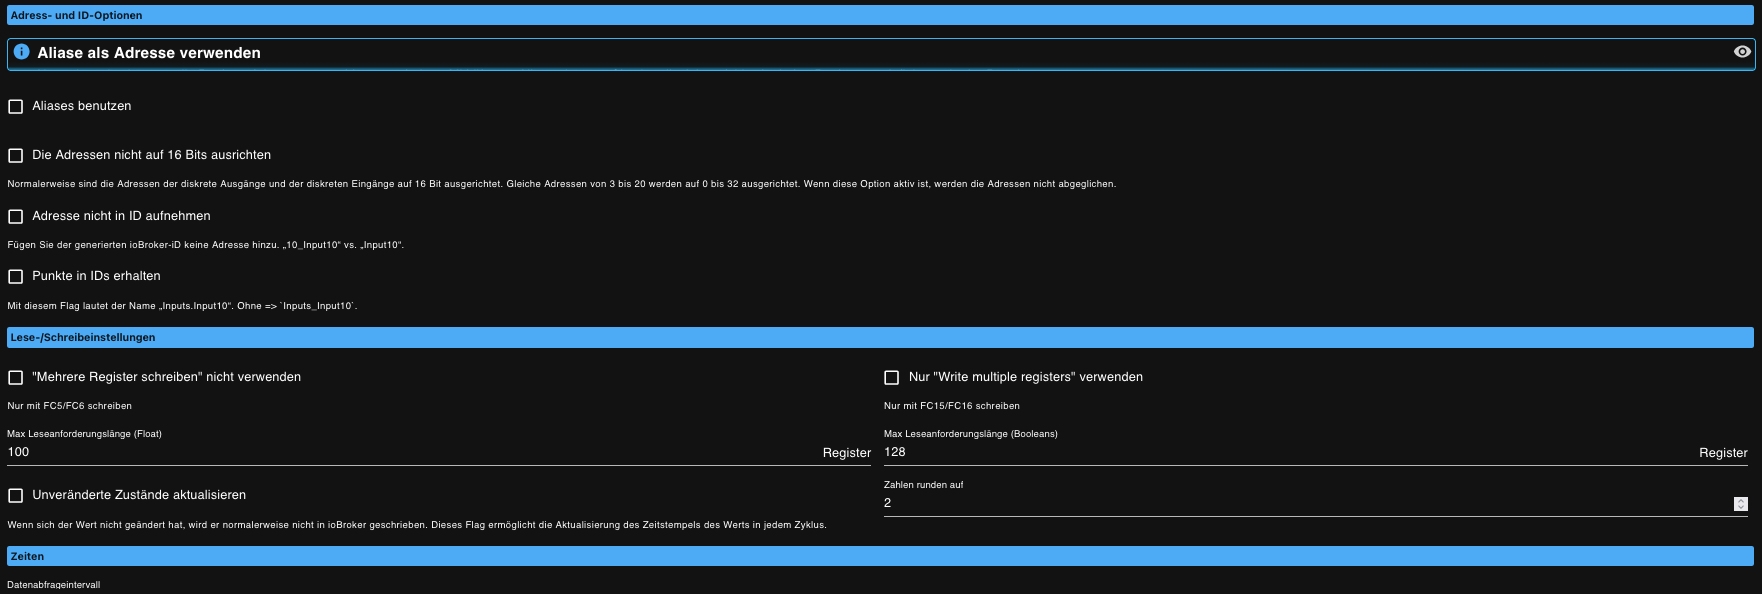Click the Aliase als Adresse verwenden title
1762x594 pixels.
pyautogui.click(x=149, y=53)
